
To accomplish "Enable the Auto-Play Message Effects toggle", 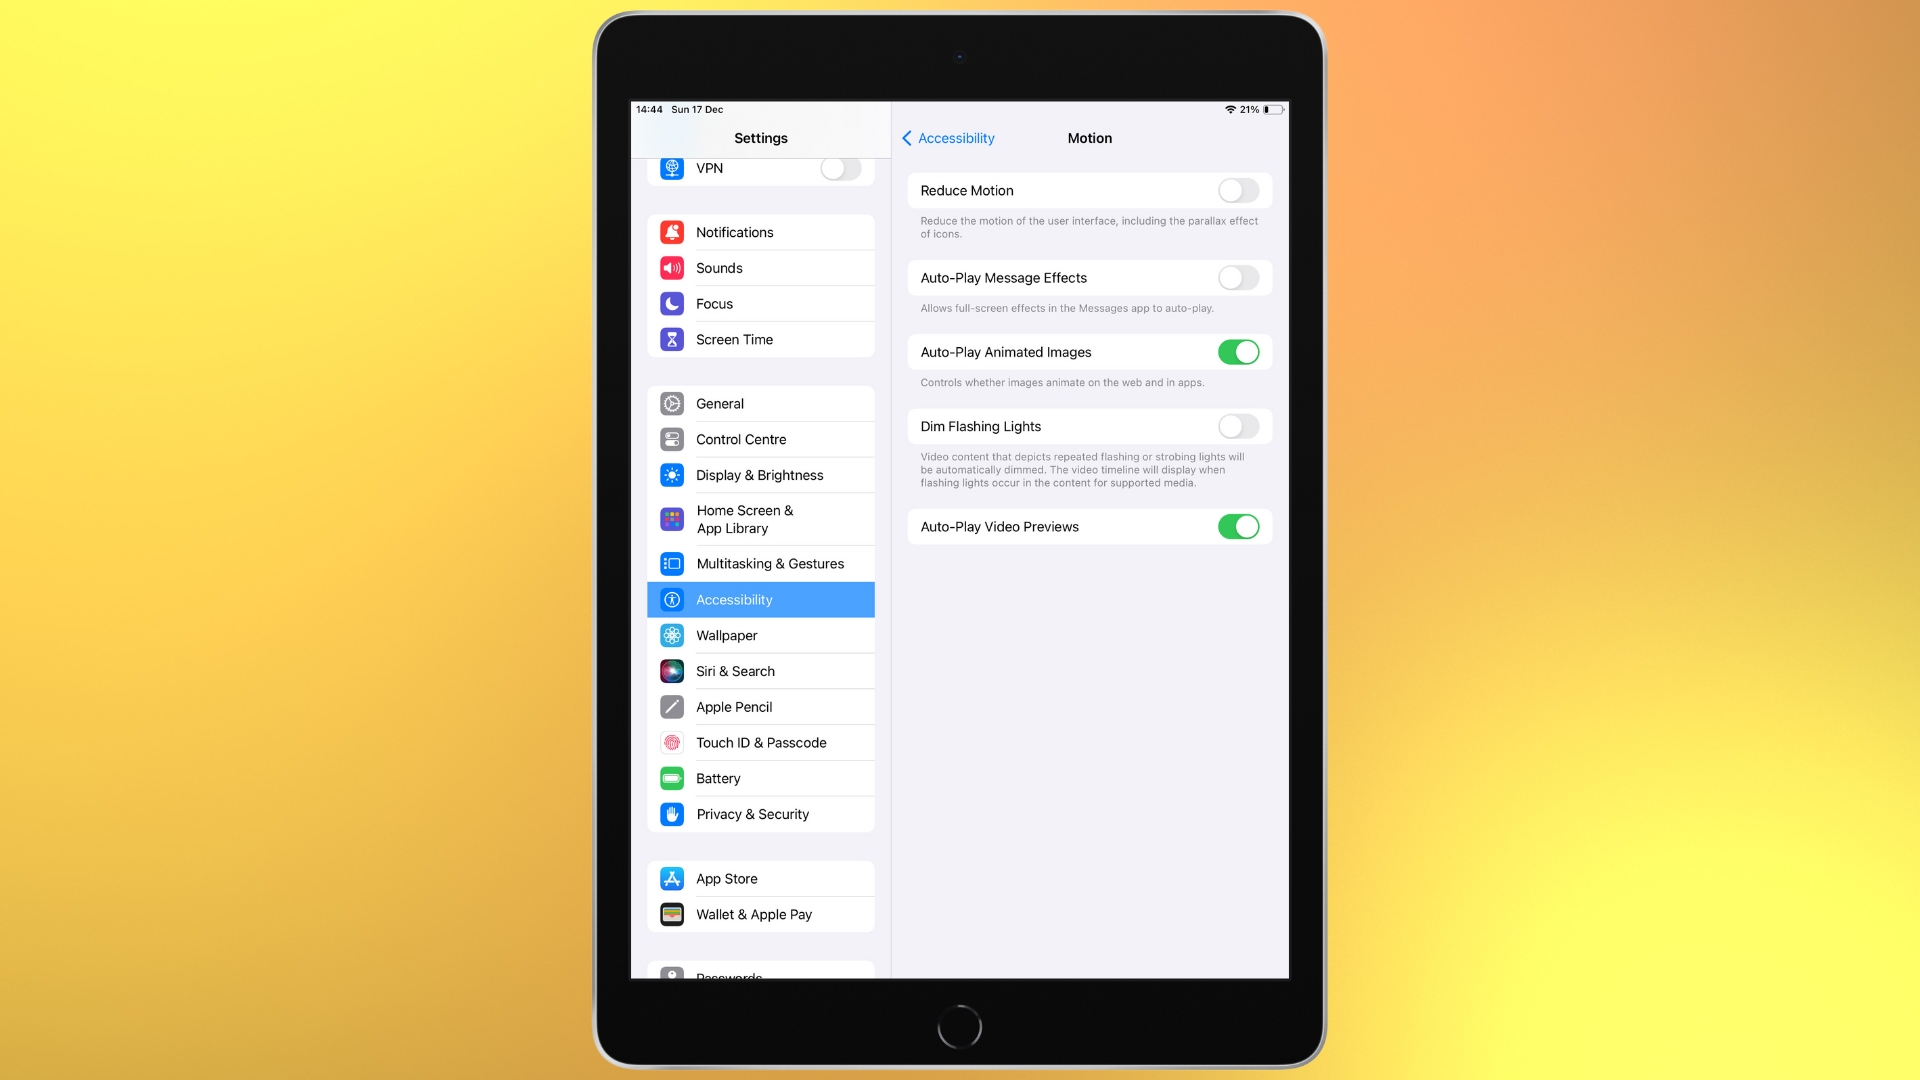I will [x=1237, y=277].
